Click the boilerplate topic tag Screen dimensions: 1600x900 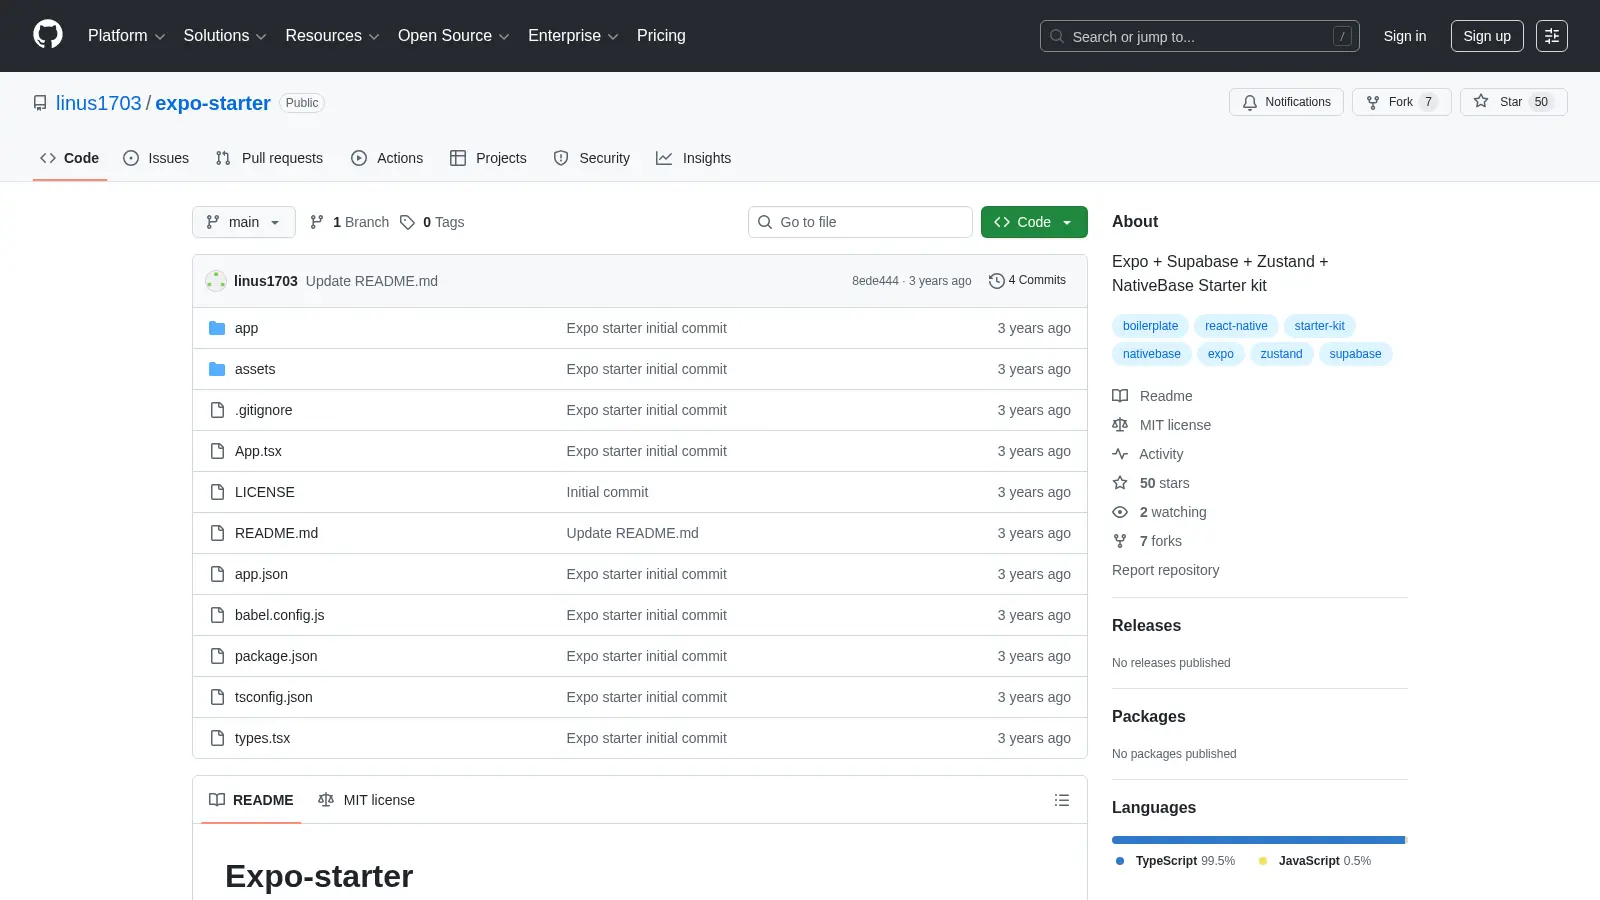point(1150,326)
